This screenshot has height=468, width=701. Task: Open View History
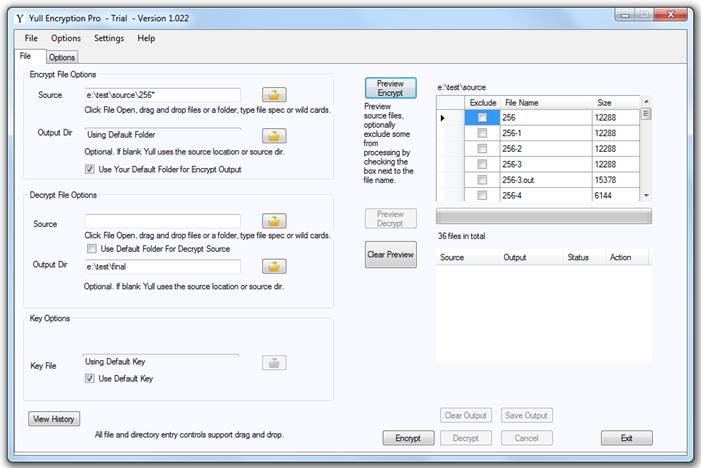click(54, 419)
